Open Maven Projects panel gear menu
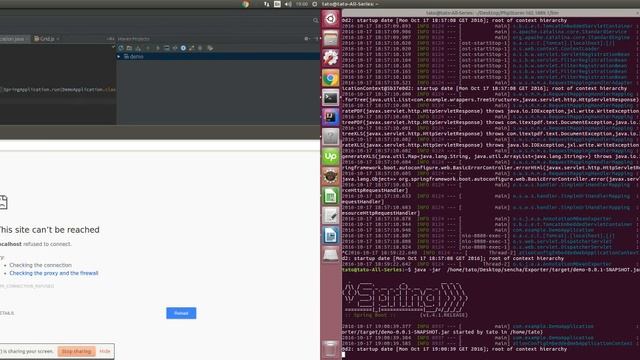The image size is (640, 360). [x=306, y=39]
